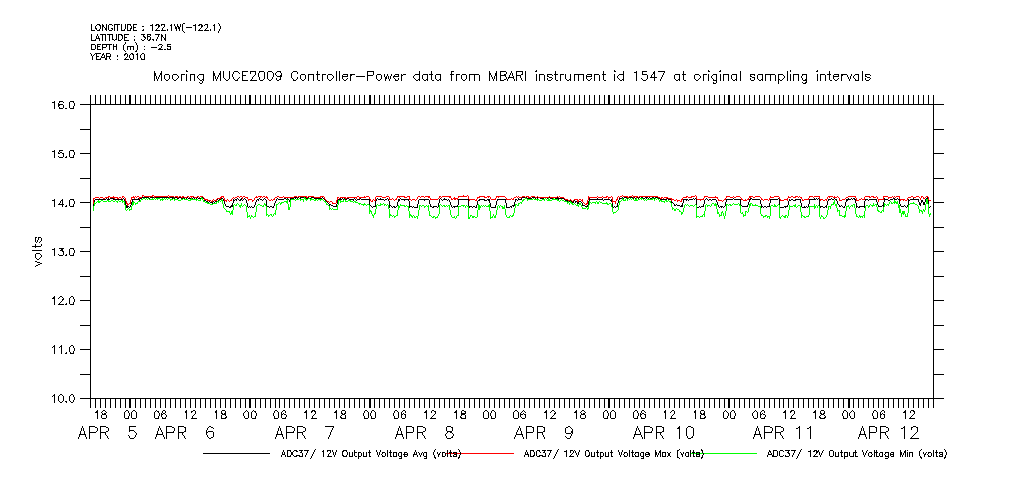Select the APR 9 date label
This screenshot has width=1009, height=504.
[544, 433]
